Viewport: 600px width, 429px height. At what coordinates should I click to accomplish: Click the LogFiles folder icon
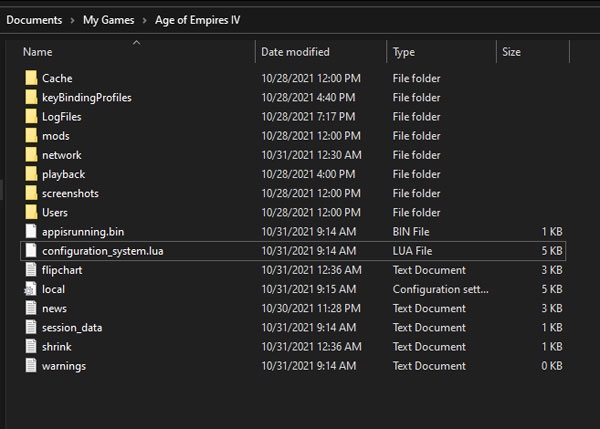point(31,116)
